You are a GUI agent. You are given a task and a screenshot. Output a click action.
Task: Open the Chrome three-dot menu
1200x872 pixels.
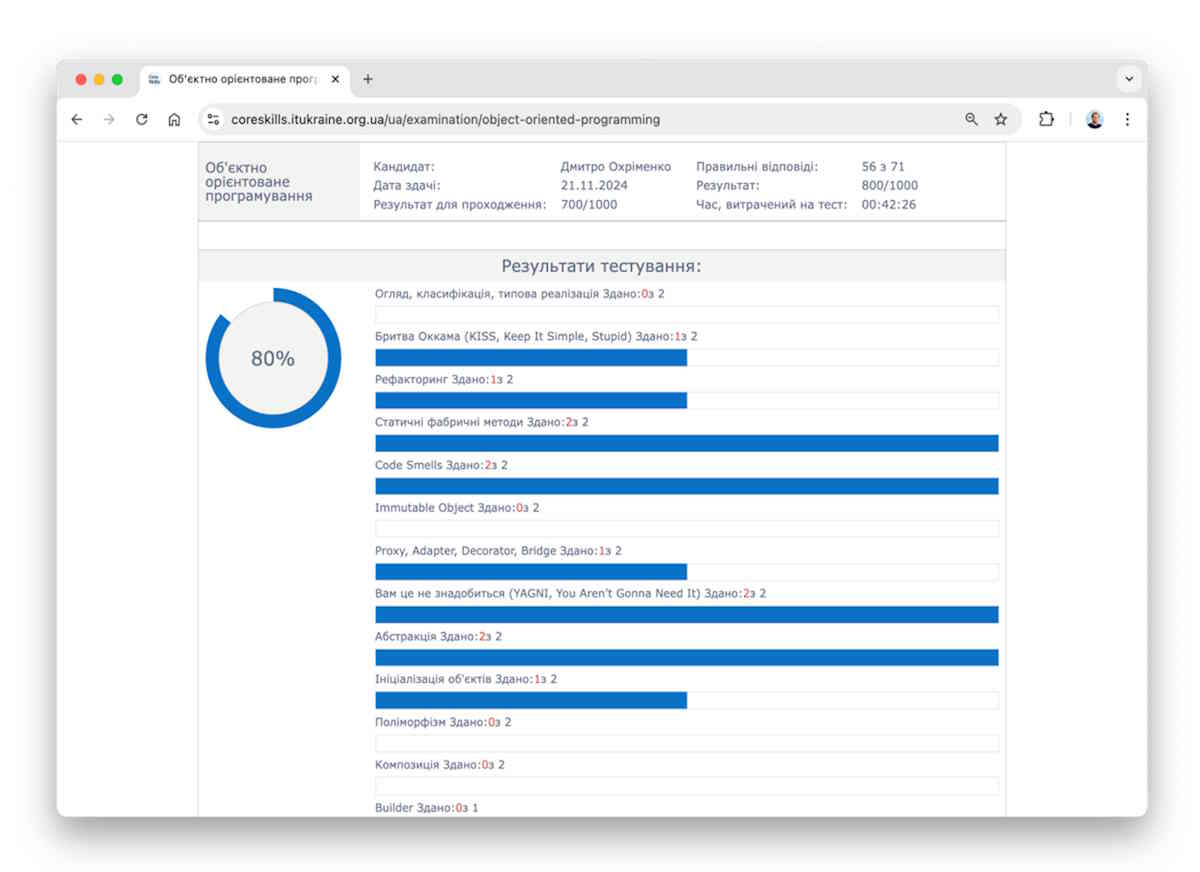click(x=1127, y=119)
